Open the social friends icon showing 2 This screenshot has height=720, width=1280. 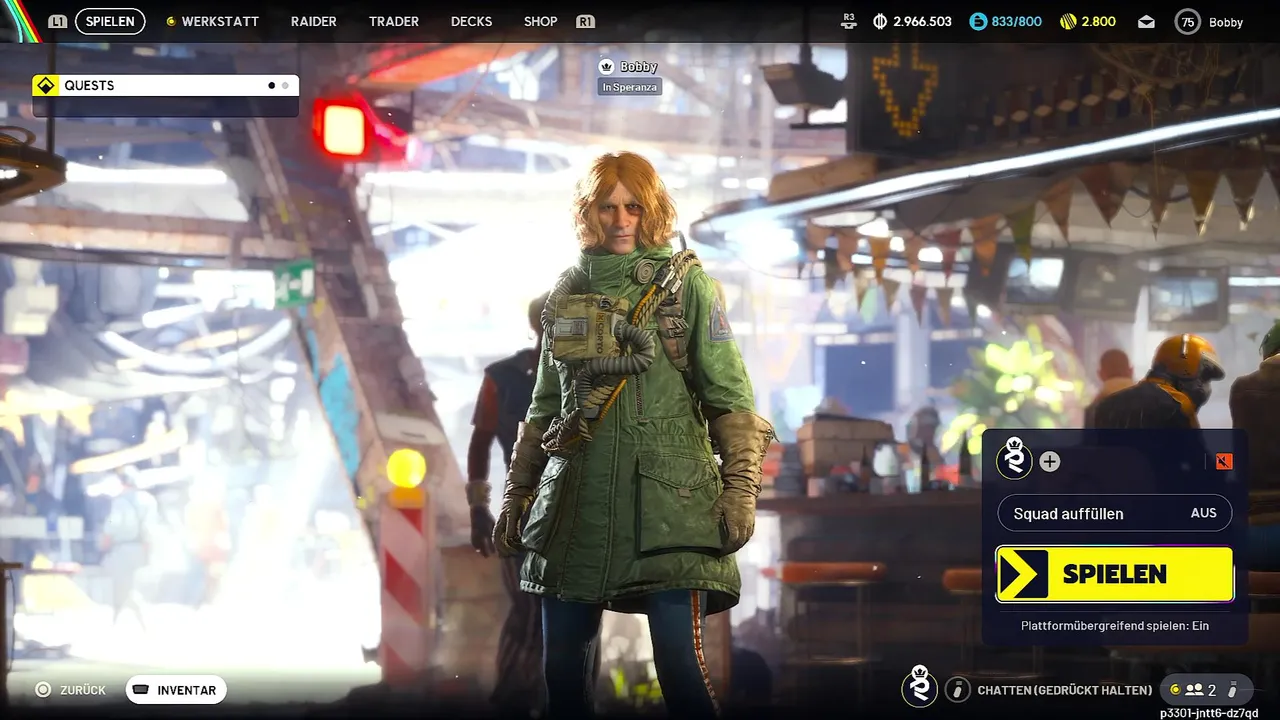[1194, 690]
